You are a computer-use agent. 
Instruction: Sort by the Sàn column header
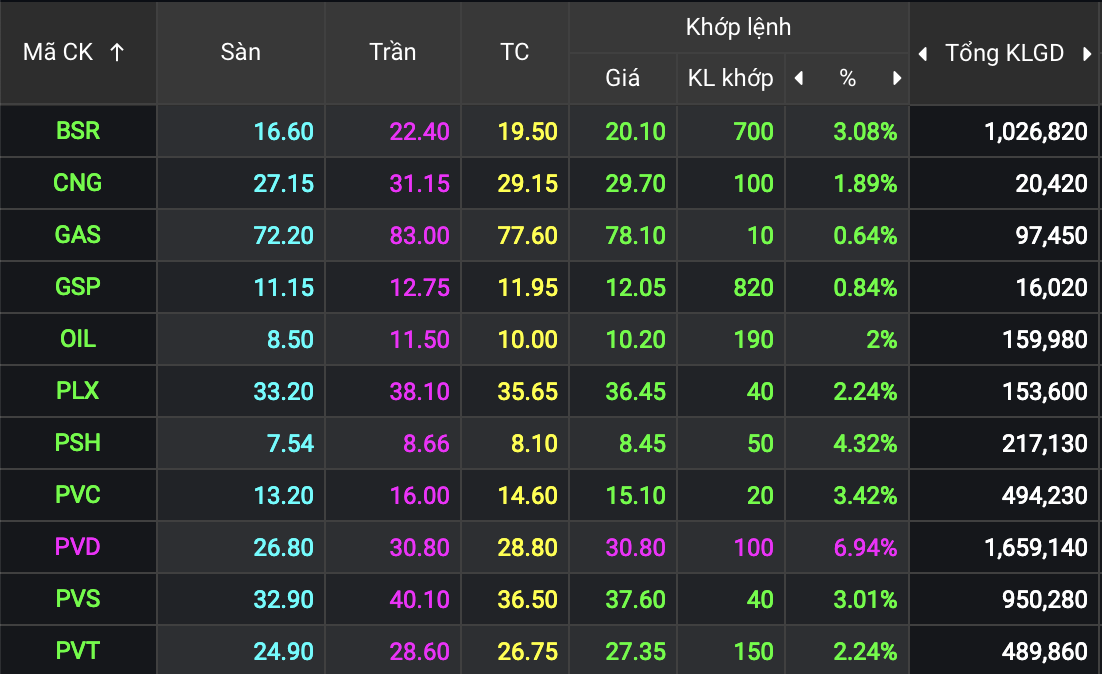(x=240, y=53)
